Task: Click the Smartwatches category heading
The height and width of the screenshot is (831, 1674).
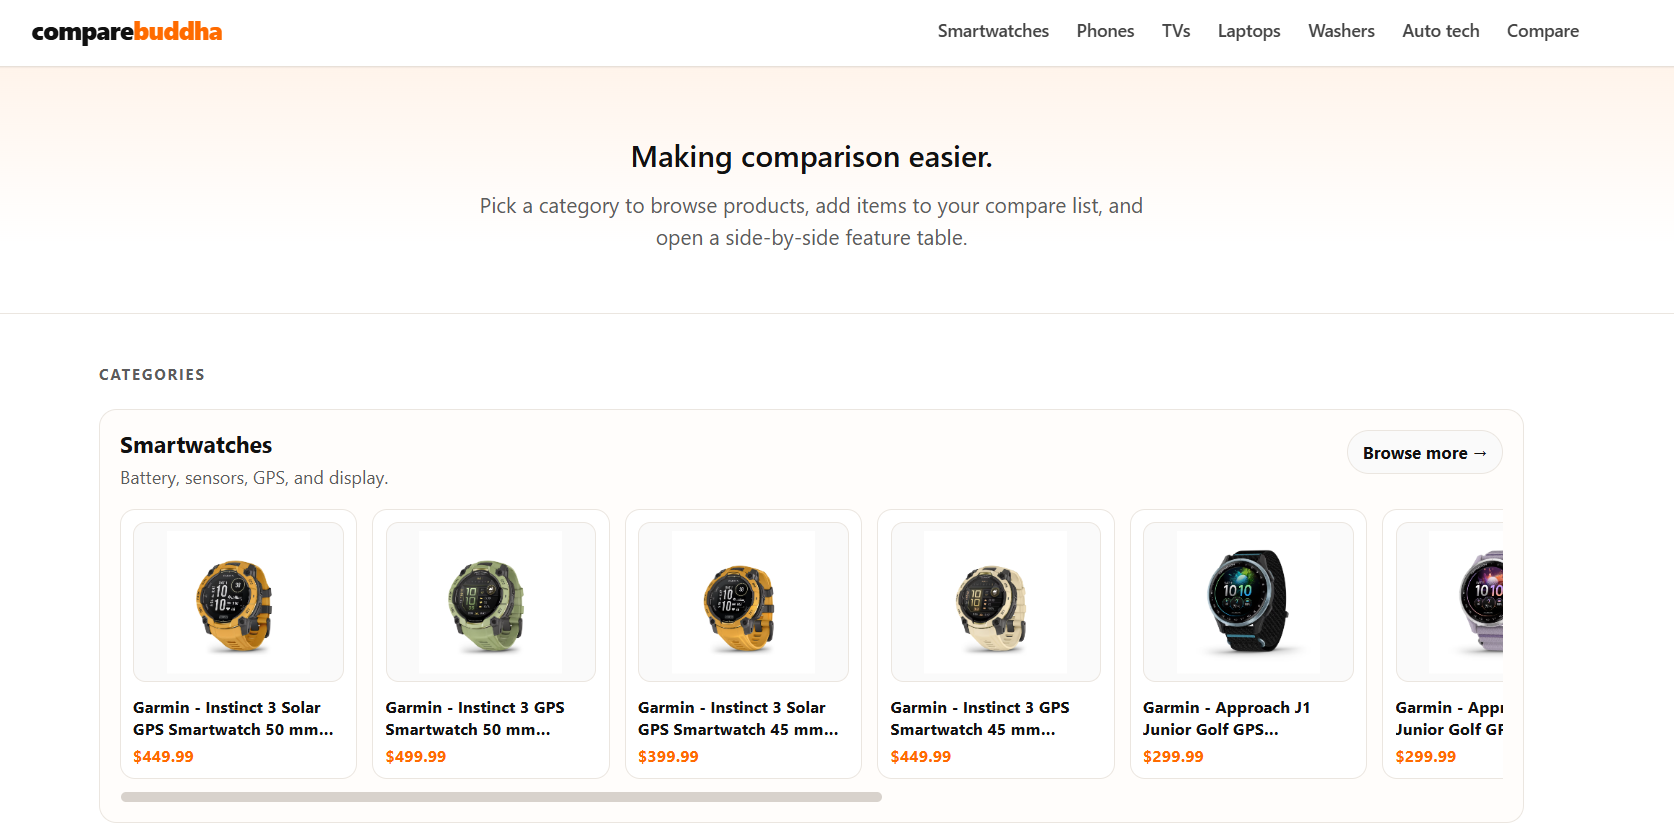Action: (x=196, y=445)
